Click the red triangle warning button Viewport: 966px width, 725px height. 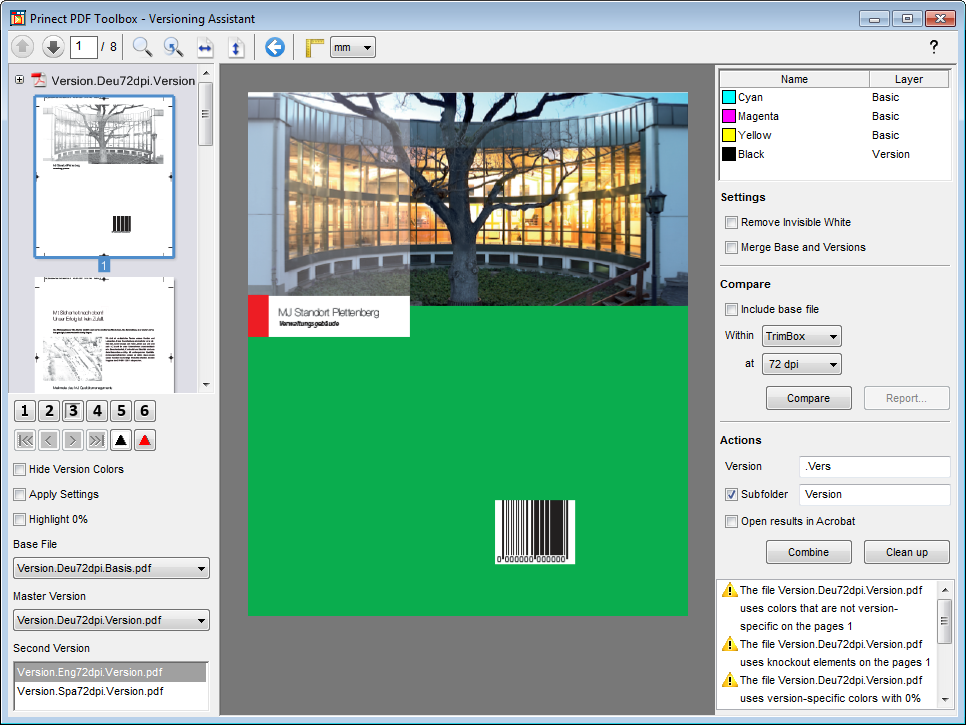point(145,440)
